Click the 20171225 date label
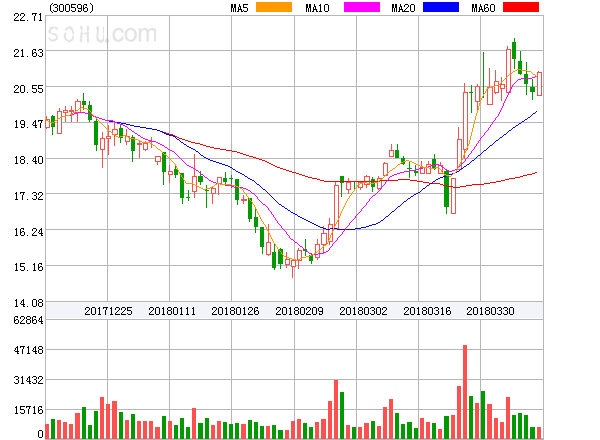 pos(108,311)
